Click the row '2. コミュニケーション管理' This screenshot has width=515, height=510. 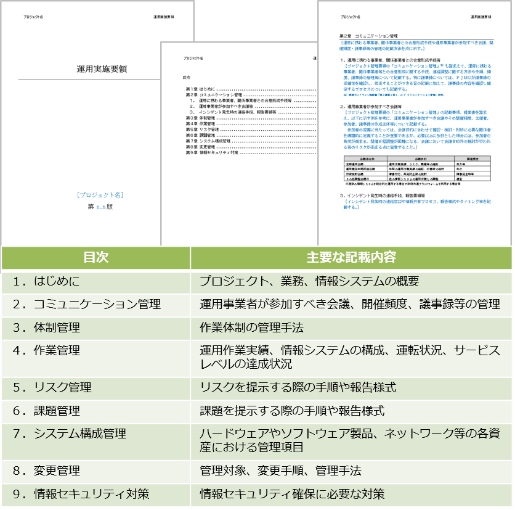coord(257,305)
